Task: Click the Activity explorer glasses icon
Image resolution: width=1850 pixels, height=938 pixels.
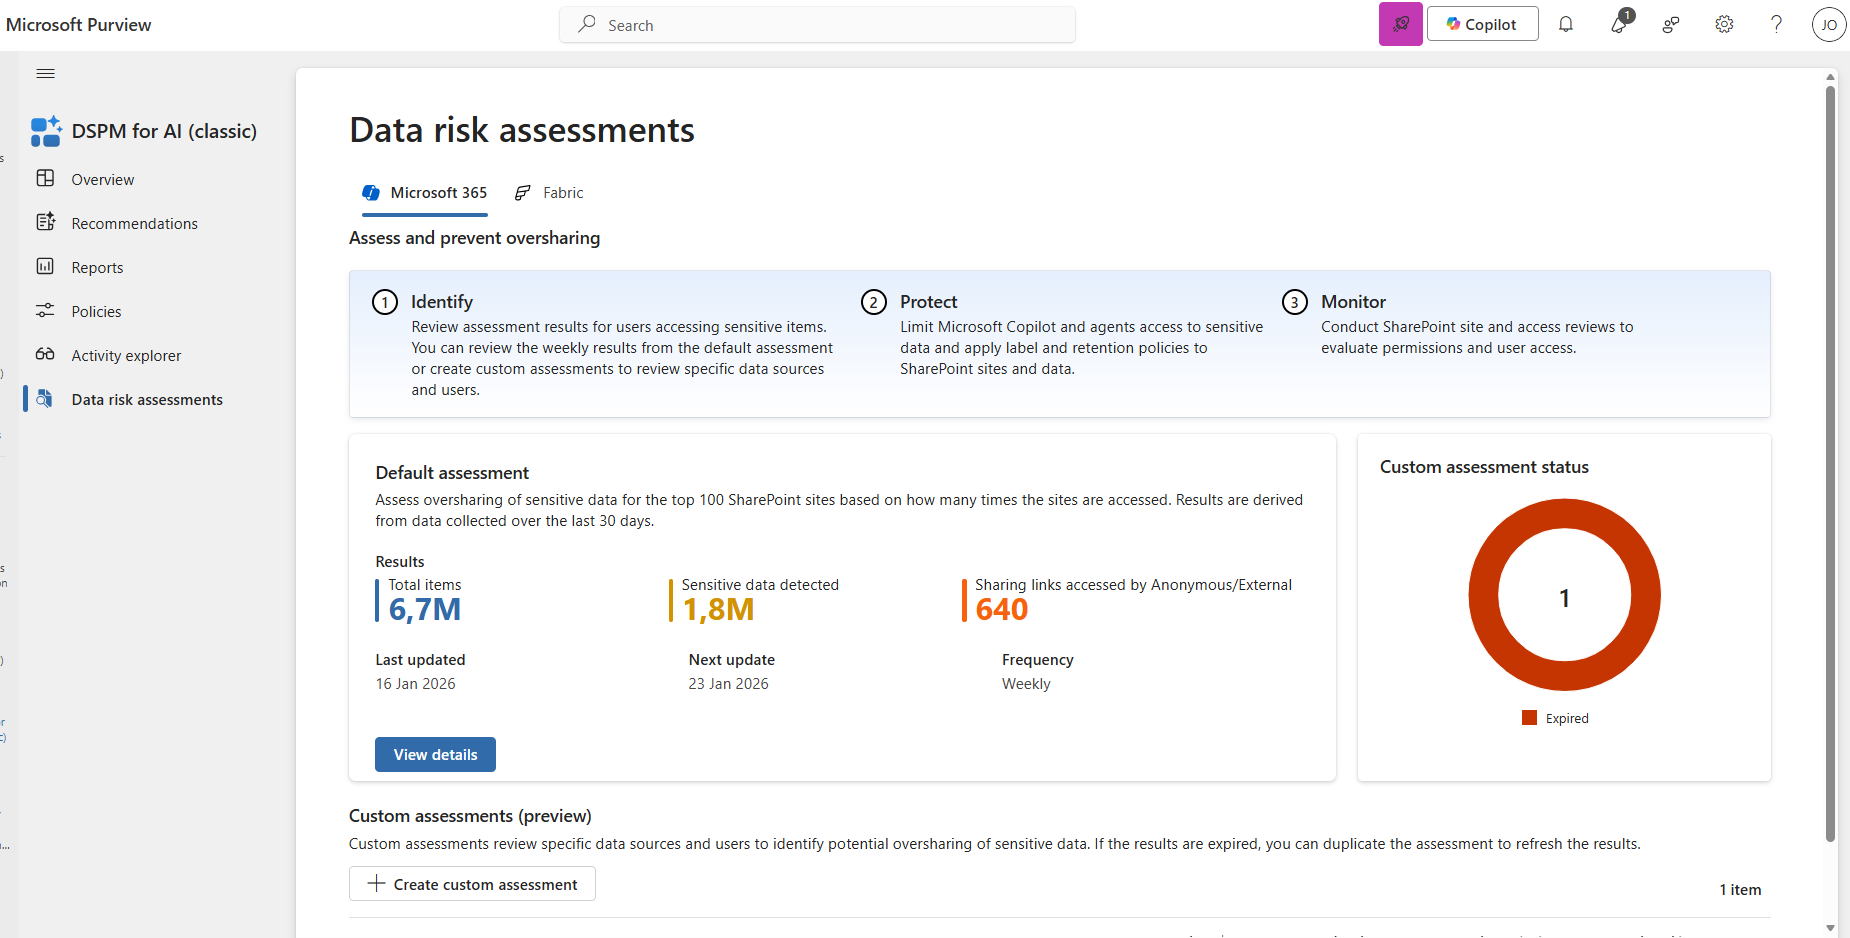Action: click(45, 355)
